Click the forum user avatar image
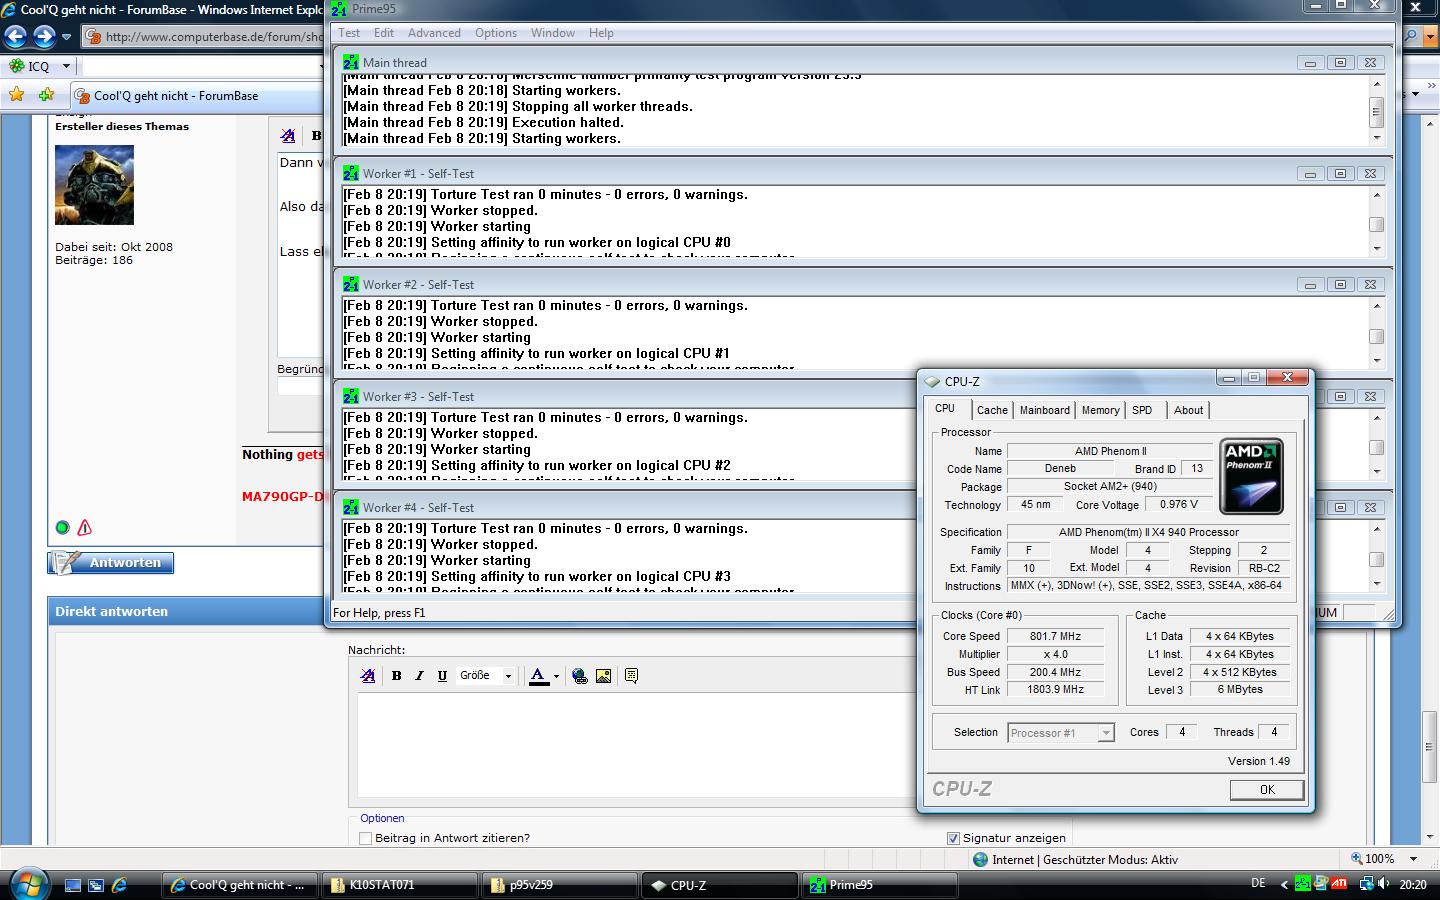The height and width of the screenshot is (900, 1440). coord(94,185)
